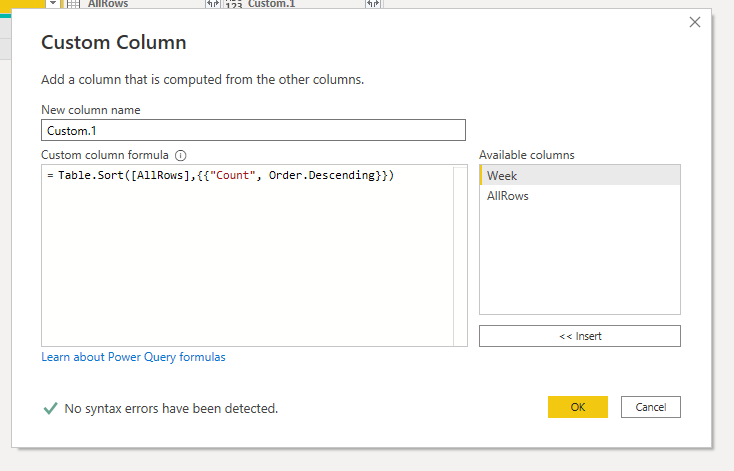734x471 pixels.
Task: Select Week in Available columns
Action: pyautogui.click(x=580, y=176)
